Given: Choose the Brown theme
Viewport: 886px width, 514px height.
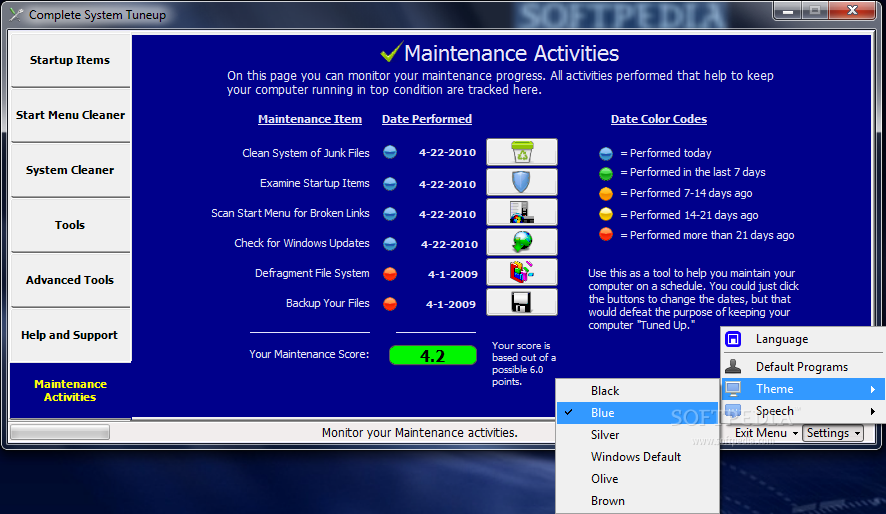Looking at the screenshot, I should click(637, 501).
